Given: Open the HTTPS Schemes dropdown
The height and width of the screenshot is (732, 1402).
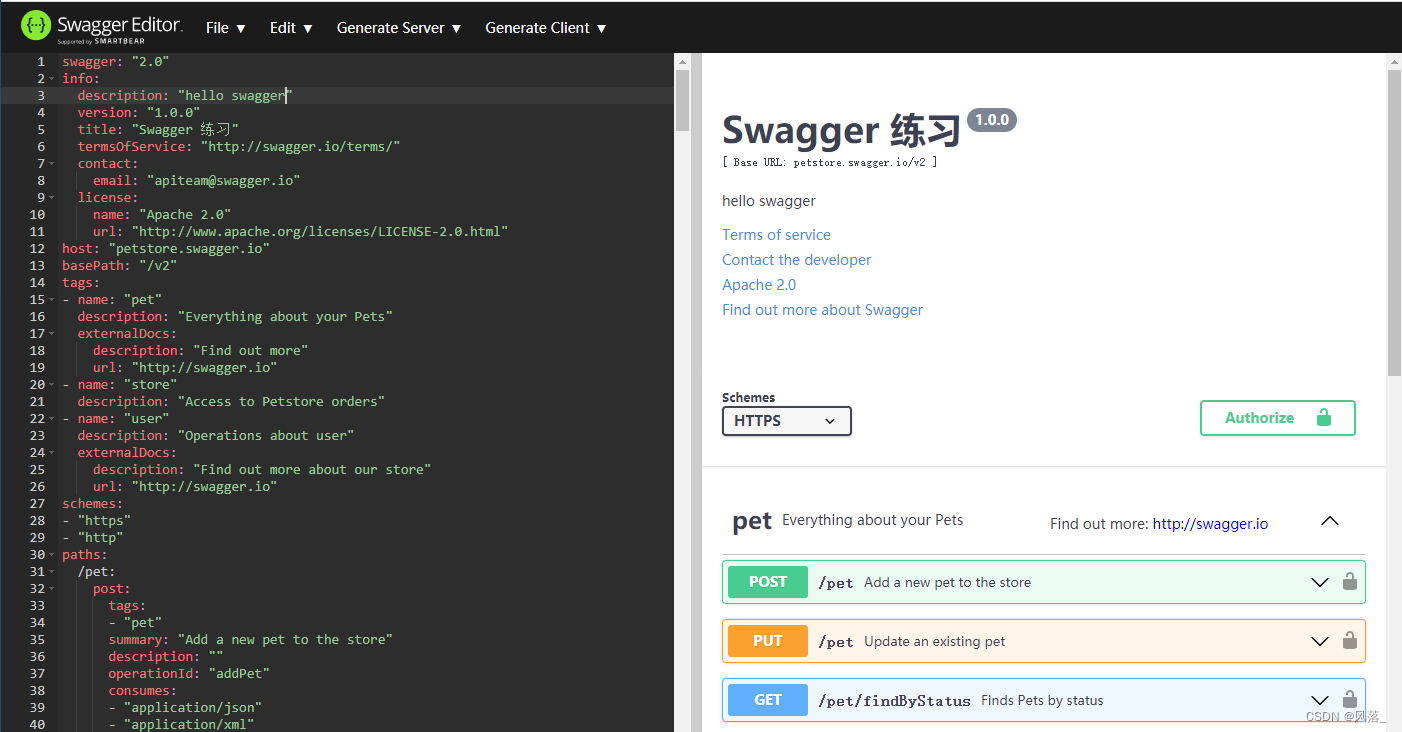Looking at the screenshot, I should pos(786,421).
